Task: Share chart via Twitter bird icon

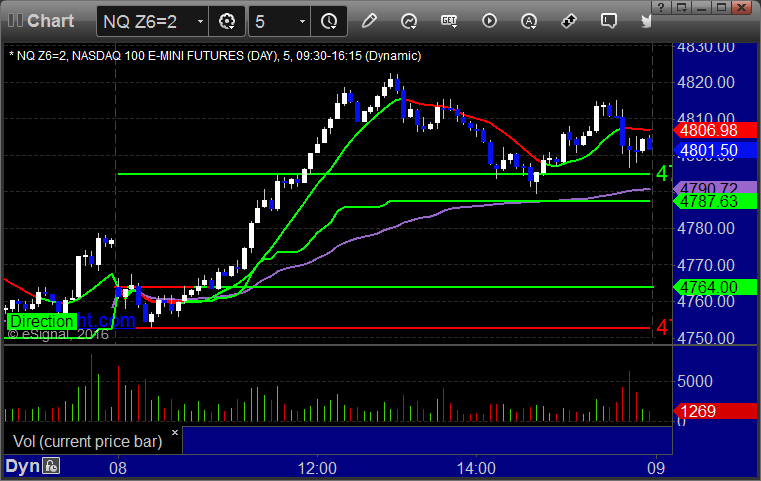Action: 646,21
